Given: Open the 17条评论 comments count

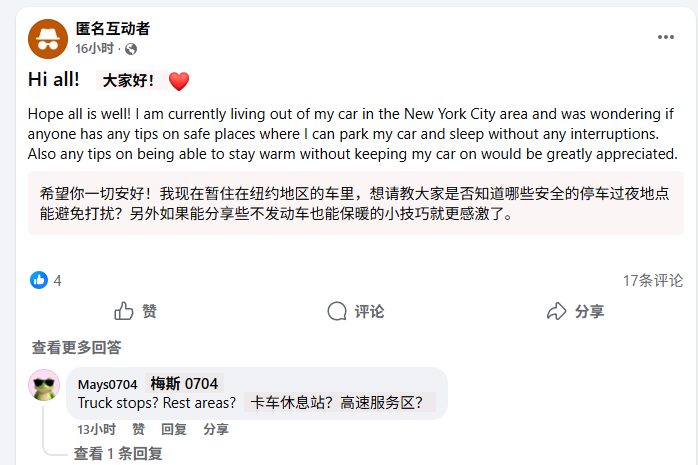Looking at the screenshot, I should [x=653, y=280].
